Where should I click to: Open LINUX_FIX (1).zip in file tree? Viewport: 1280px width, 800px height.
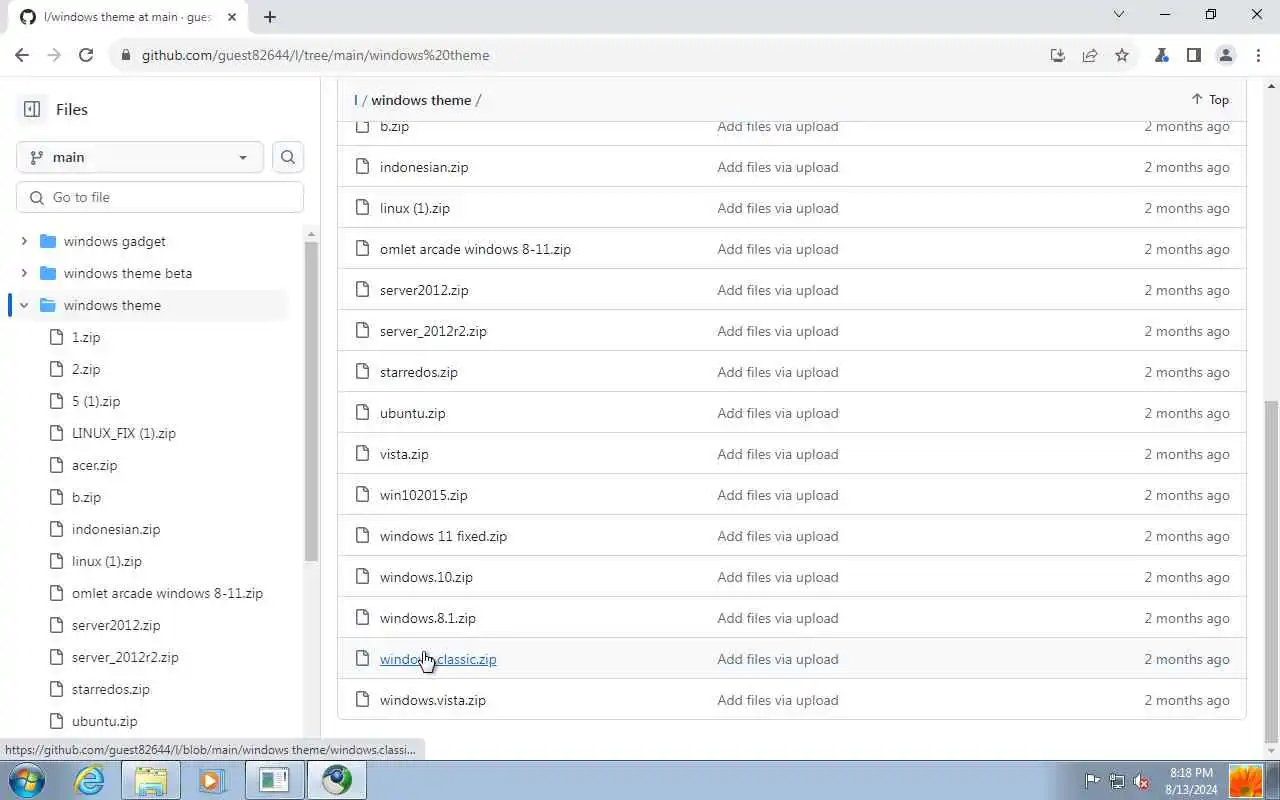click(124, 433)
